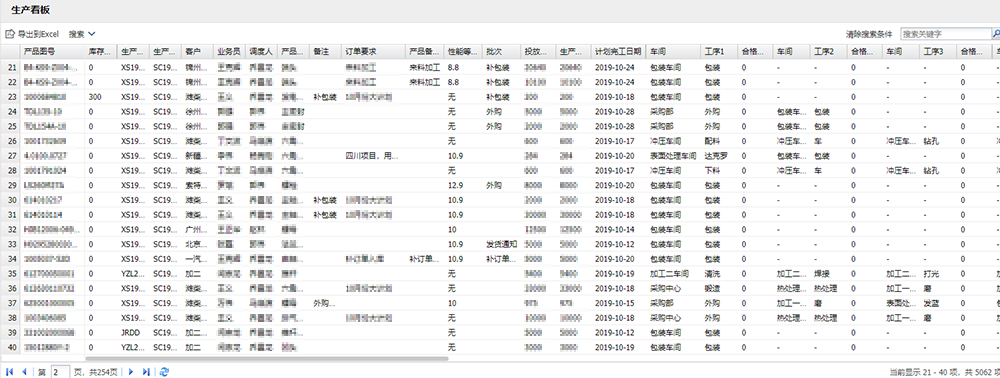
Task: Click the page number input box
Action: point(60,372)
